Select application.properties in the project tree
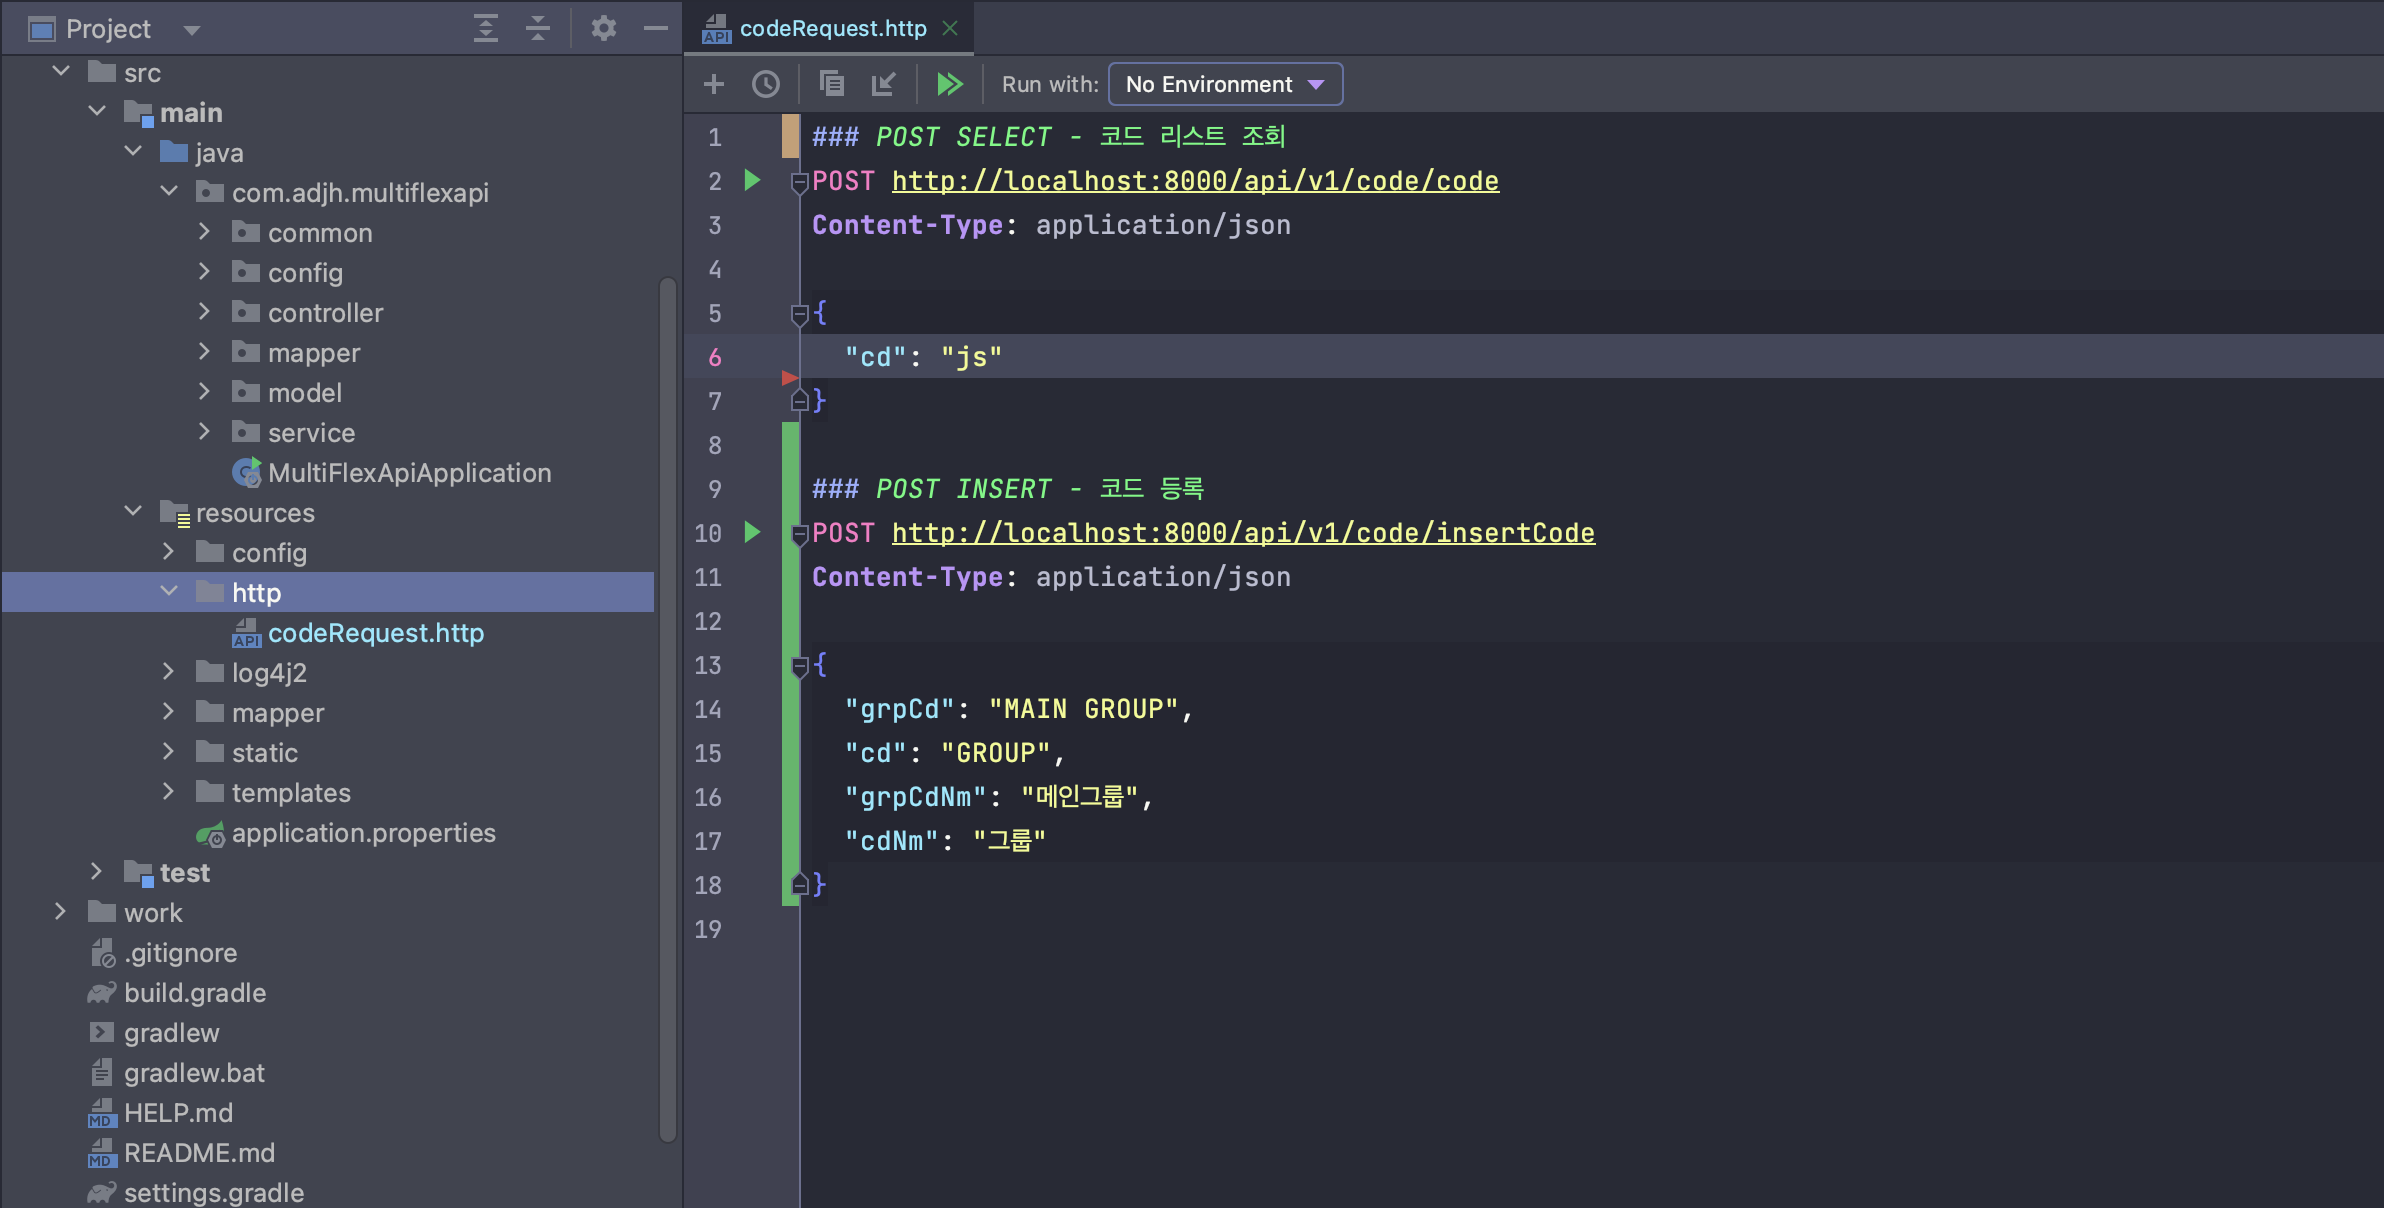This screenshot has width=2384, height=1208. [363, 833]
